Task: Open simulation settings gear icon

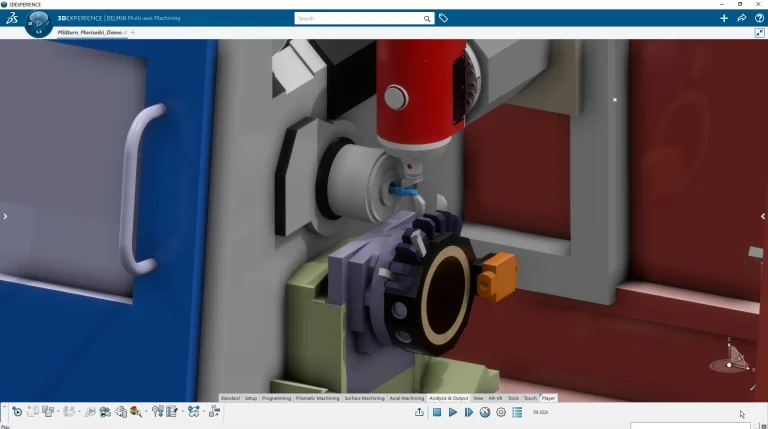Action: click(501, 412)
